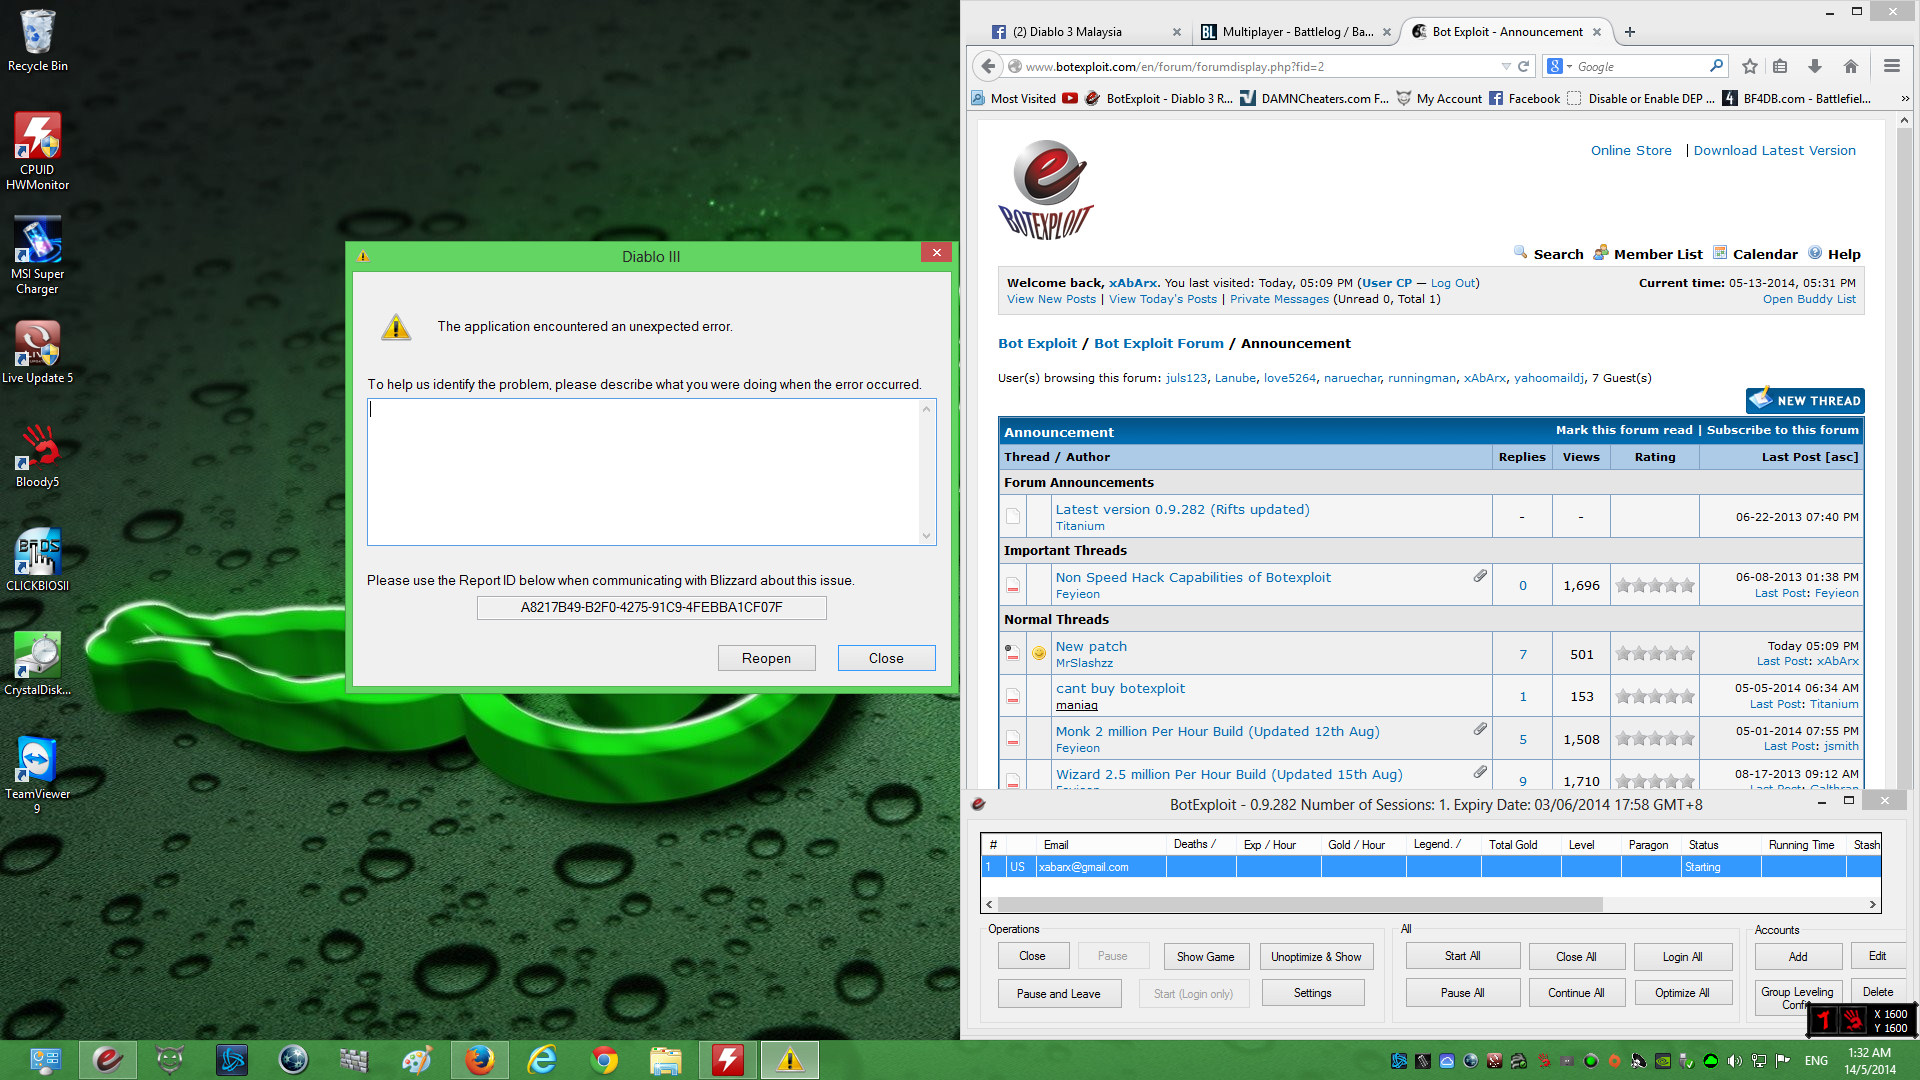
Task: Click the NVIDIA tray icon
Action: coord(1663,1061)
